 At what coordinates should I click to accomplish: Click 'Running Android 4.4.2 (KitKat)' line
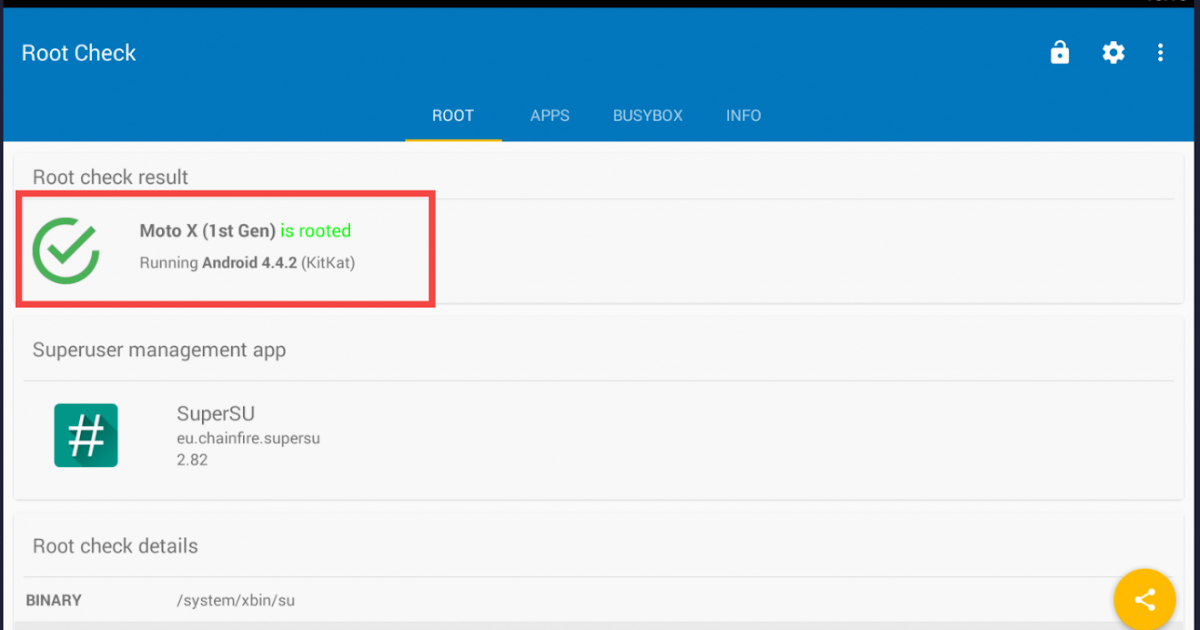click(x=247, y=264)
